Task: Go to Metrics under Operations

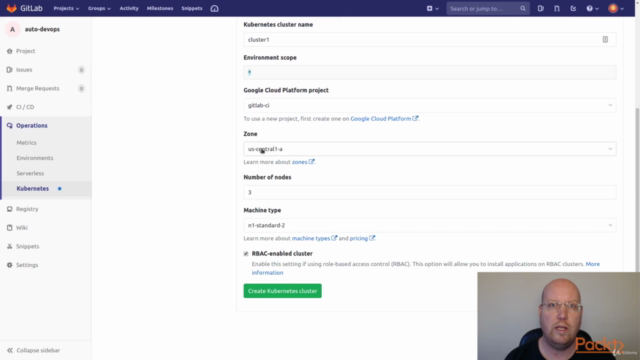Action: [27, 142]
